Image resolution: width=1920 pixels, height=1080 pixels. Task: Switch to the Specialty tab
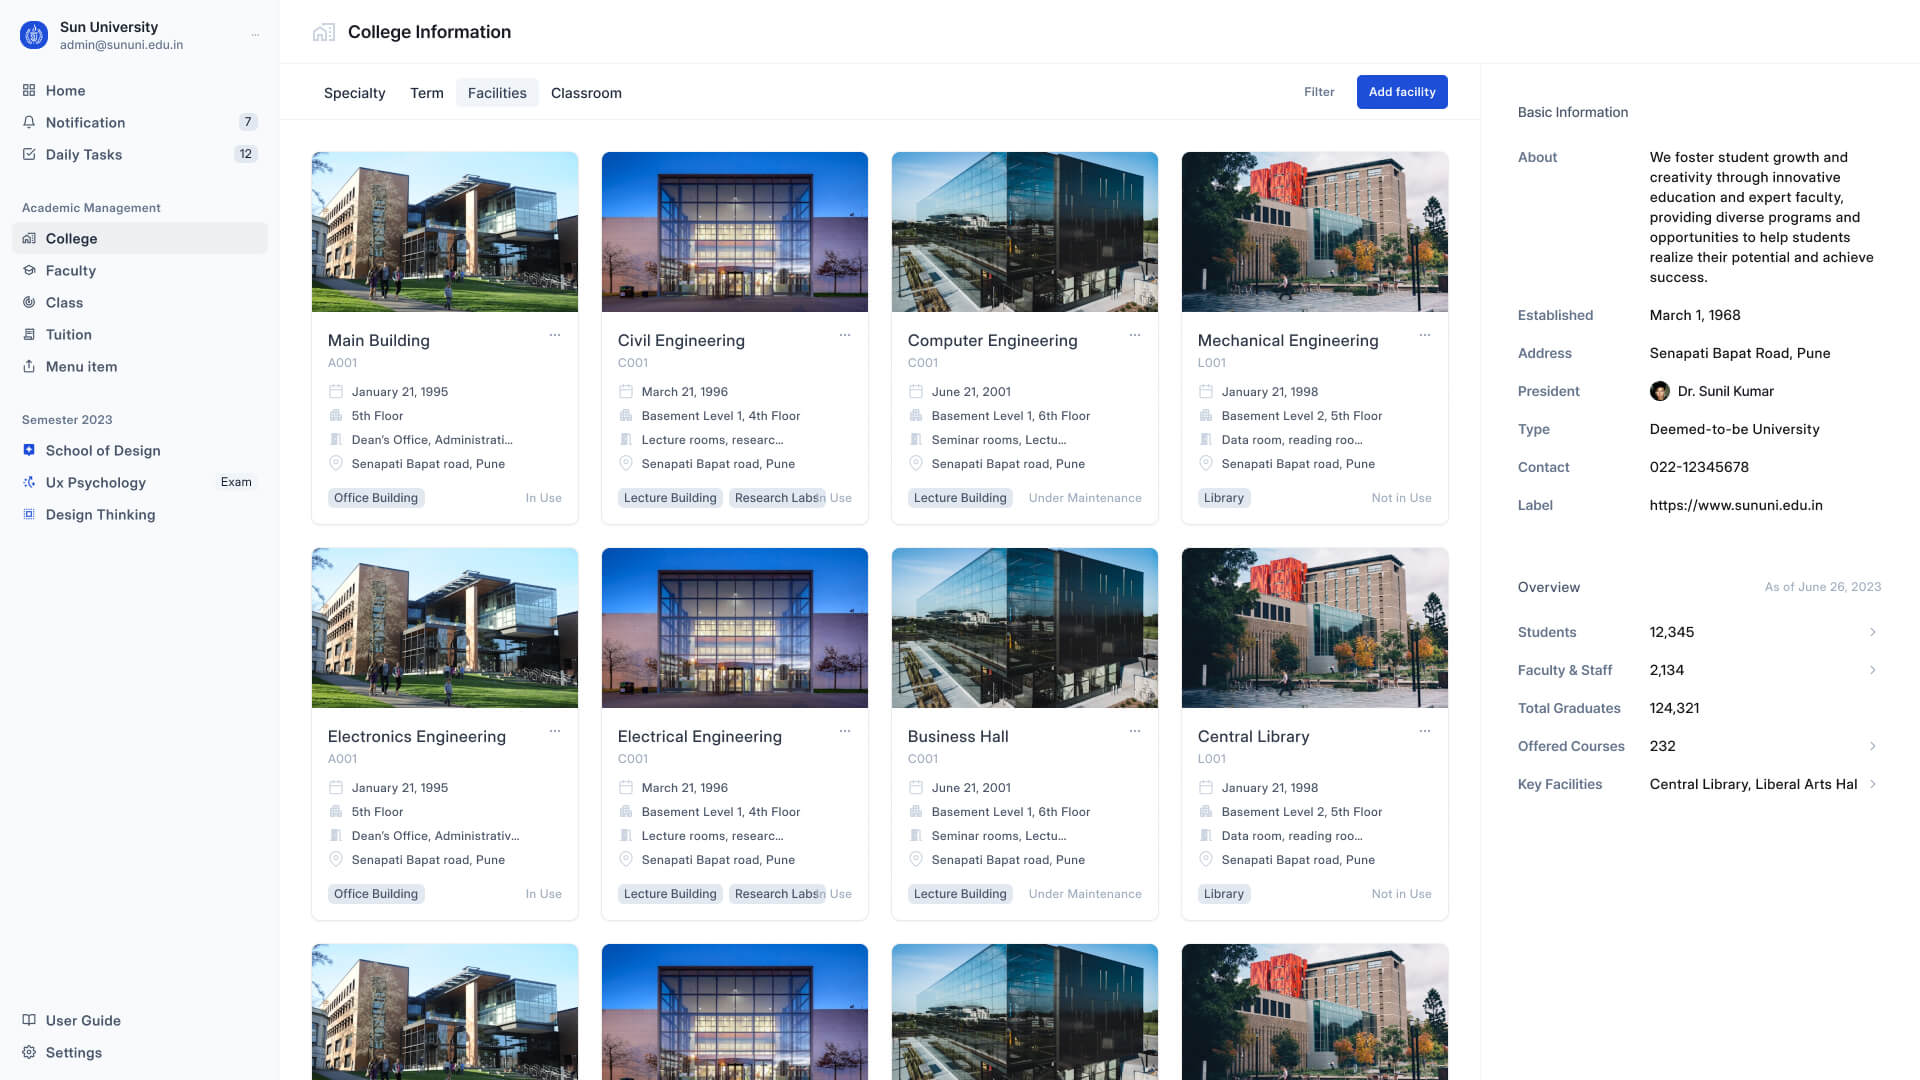354,93
